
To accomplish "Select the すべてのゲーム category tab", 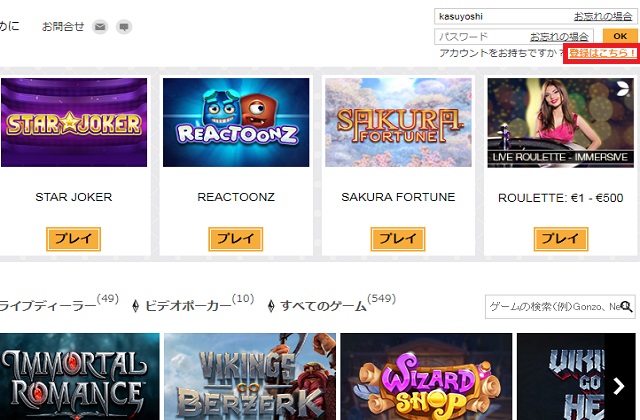I will coord(338,304).
